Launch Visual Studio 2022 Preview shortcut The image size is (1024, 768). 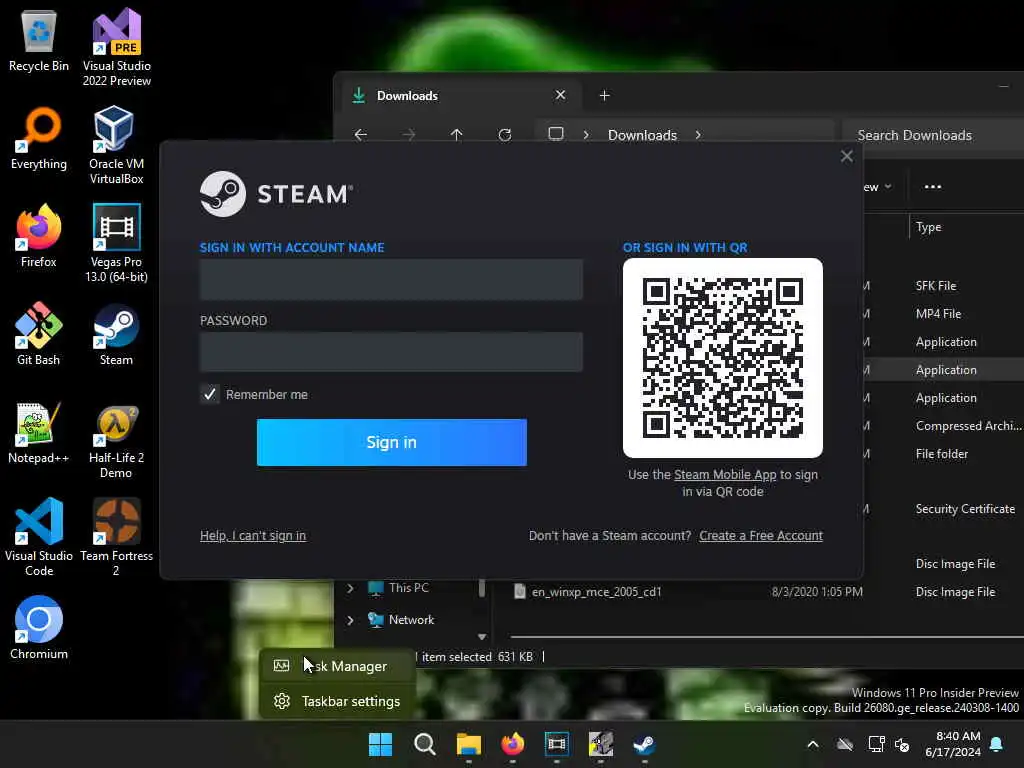coord(116,47)
